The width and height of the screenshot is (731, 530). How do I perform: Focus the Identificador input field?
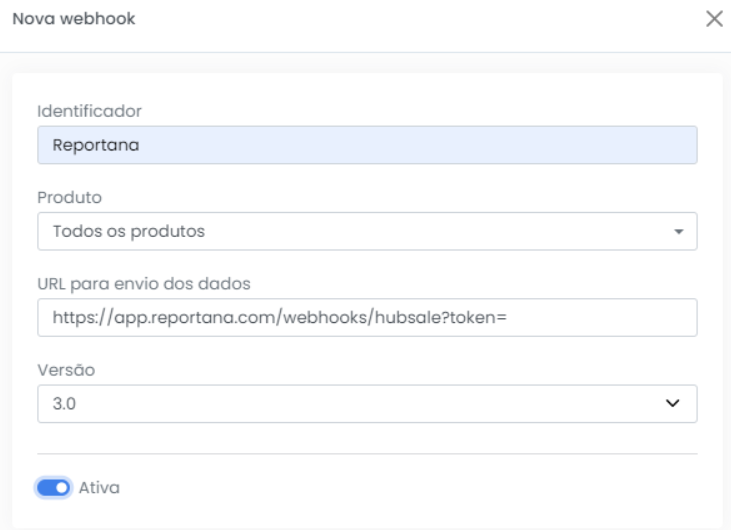click(x=367, y=145)
